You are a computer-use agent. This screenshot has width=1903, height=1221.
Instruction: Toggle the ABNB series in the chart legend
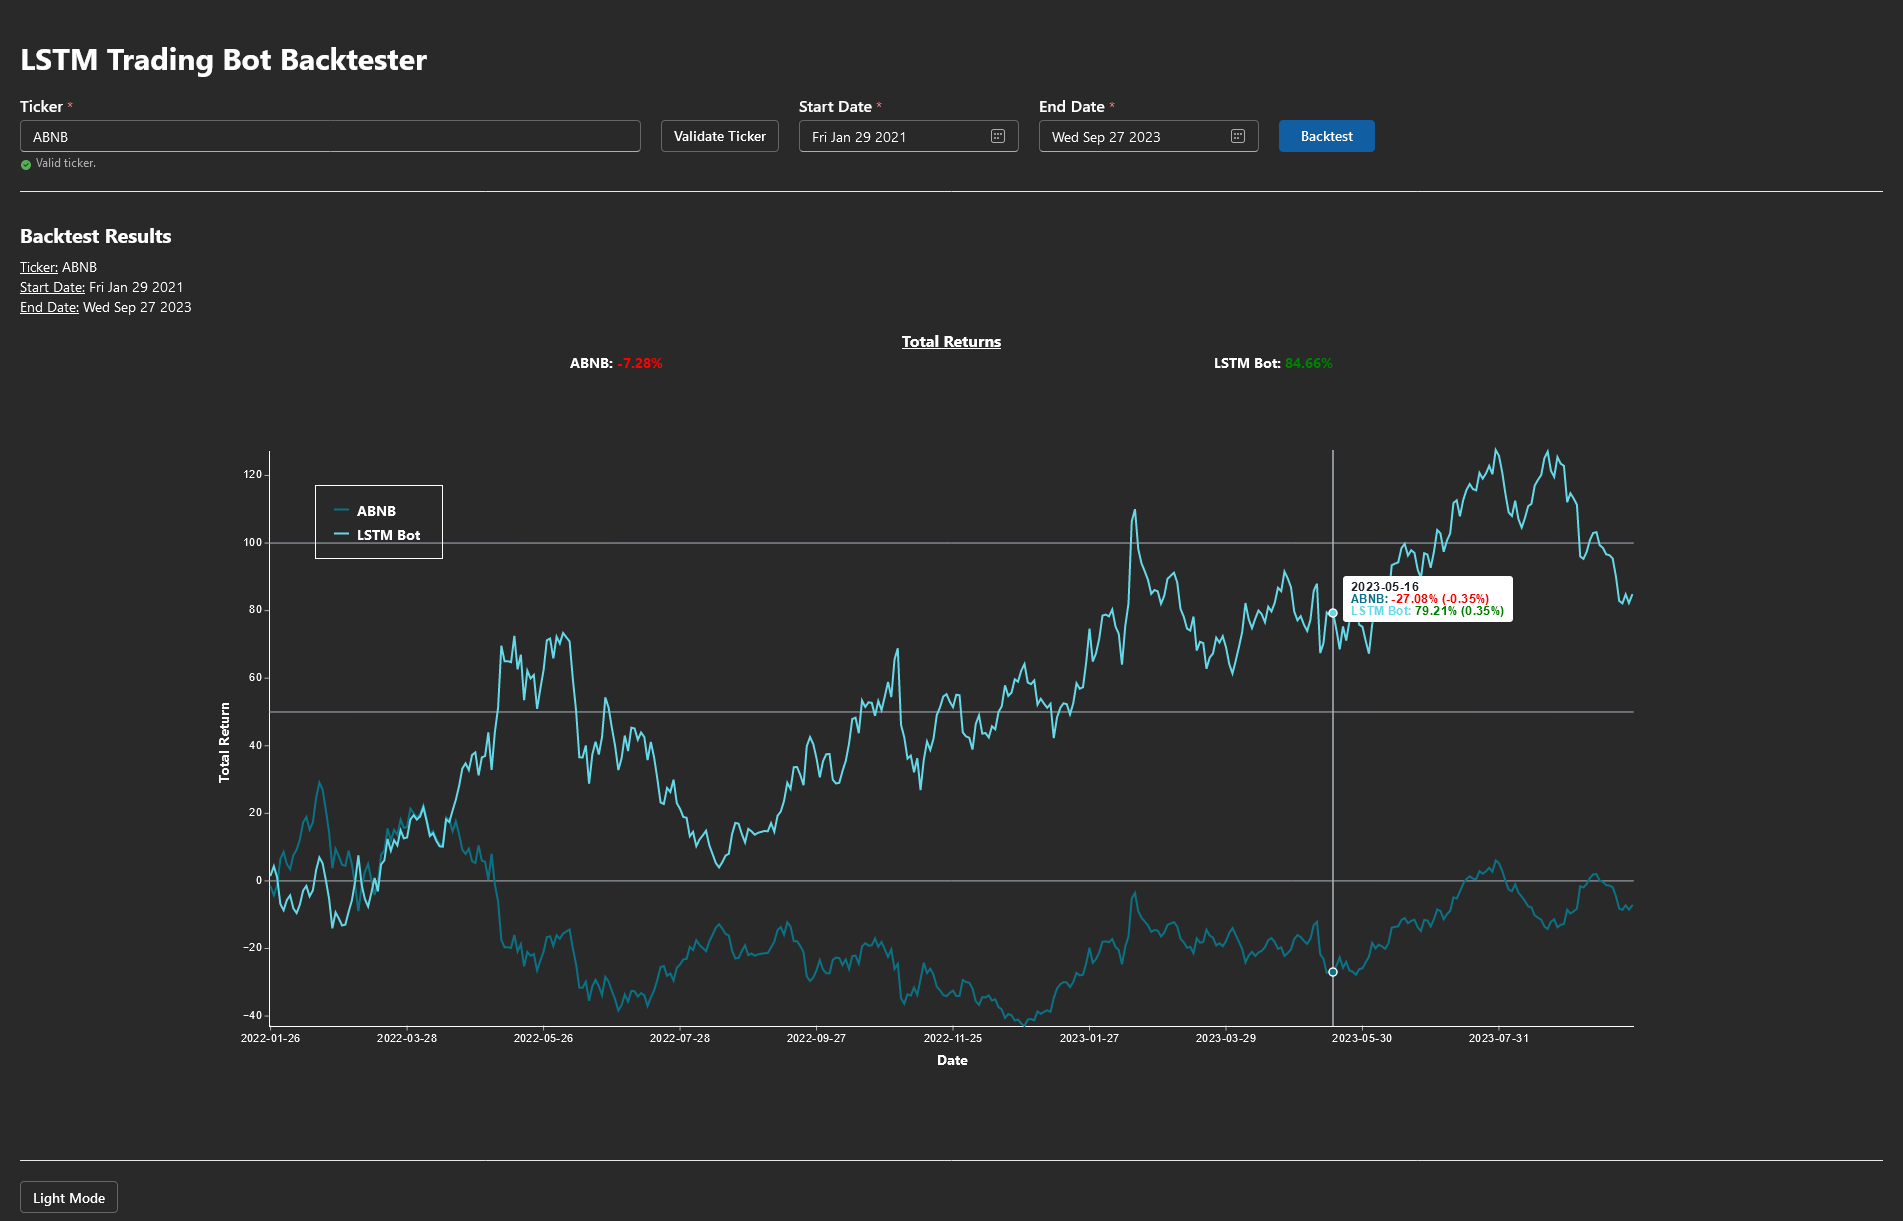pos(366,510)
